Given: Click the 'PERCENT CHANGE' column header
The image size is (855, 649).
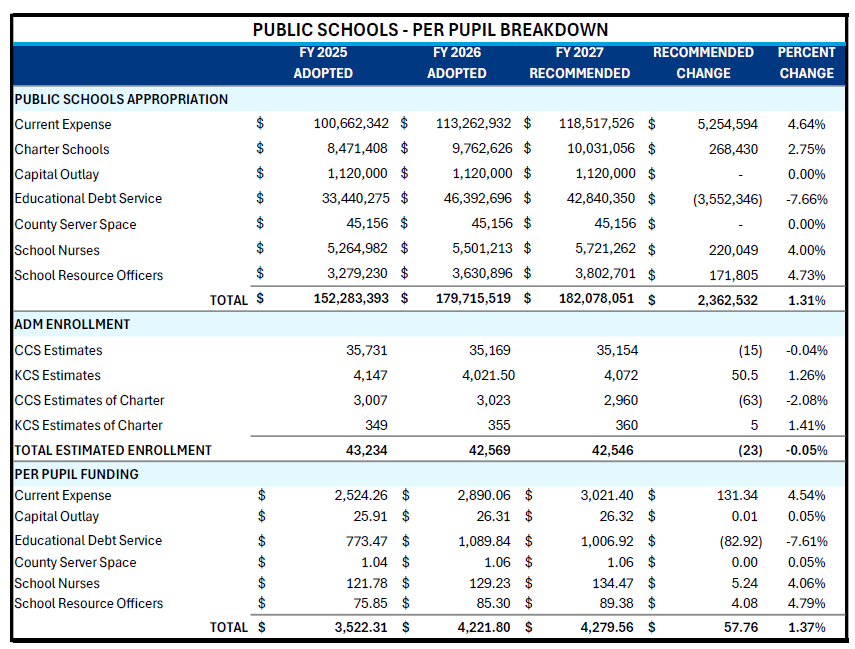Looking at the screenshot, I should click(806, 63).
